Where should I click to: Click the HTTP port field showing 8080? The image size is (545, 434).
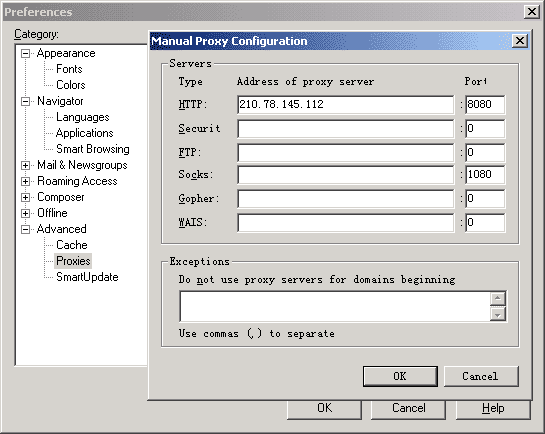pyautogui.click(x=485, y=105)
